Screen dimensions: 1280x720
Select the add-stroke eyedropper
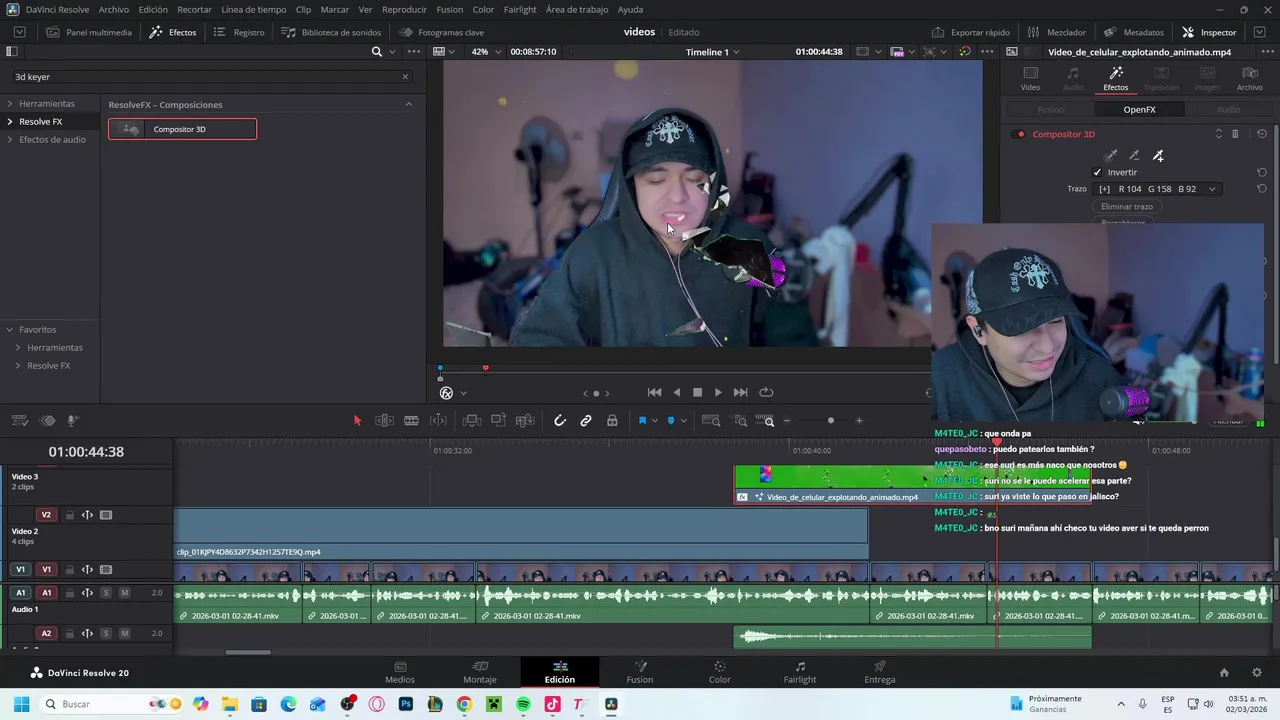click(x=1158, y=155)
